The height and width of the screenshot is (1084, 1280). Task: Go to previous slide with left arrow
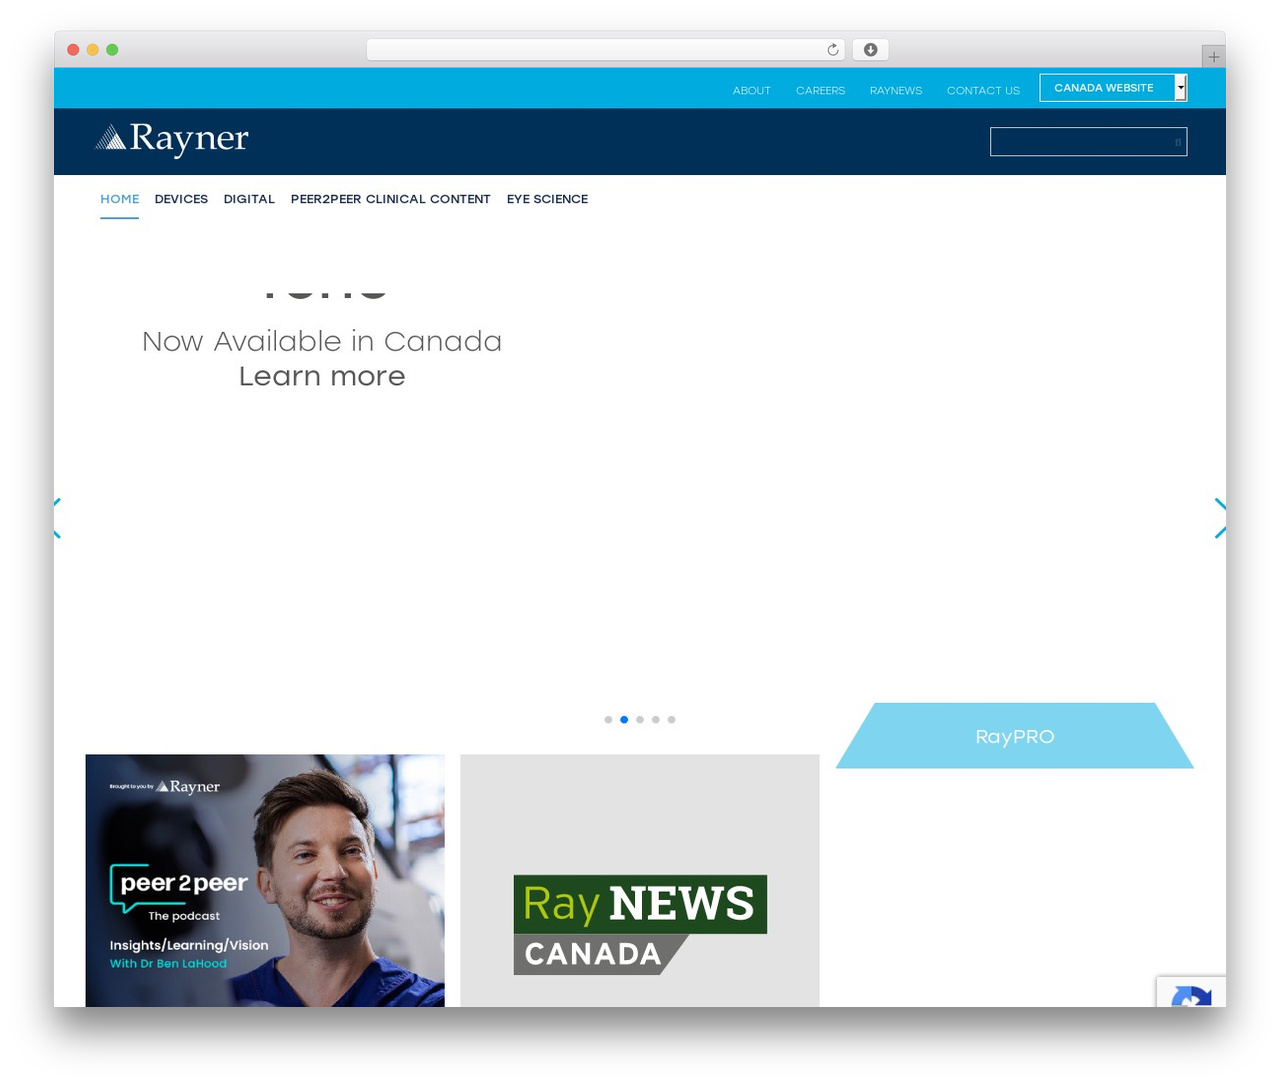(x=57, y=518)
